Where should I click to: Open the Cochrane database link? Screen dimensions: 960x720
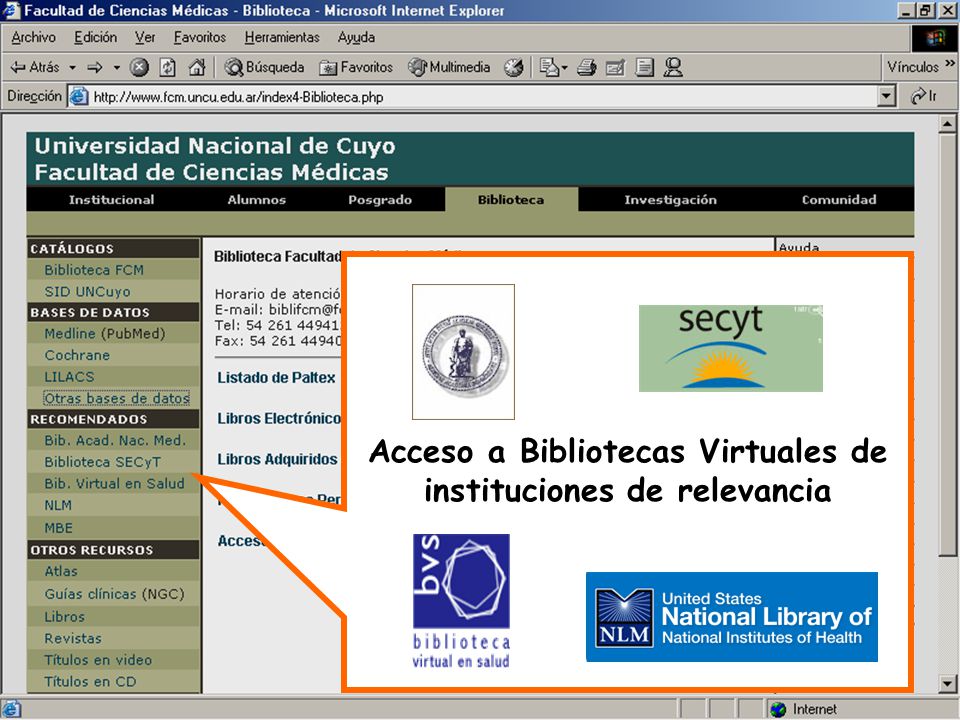pos(77,355)
